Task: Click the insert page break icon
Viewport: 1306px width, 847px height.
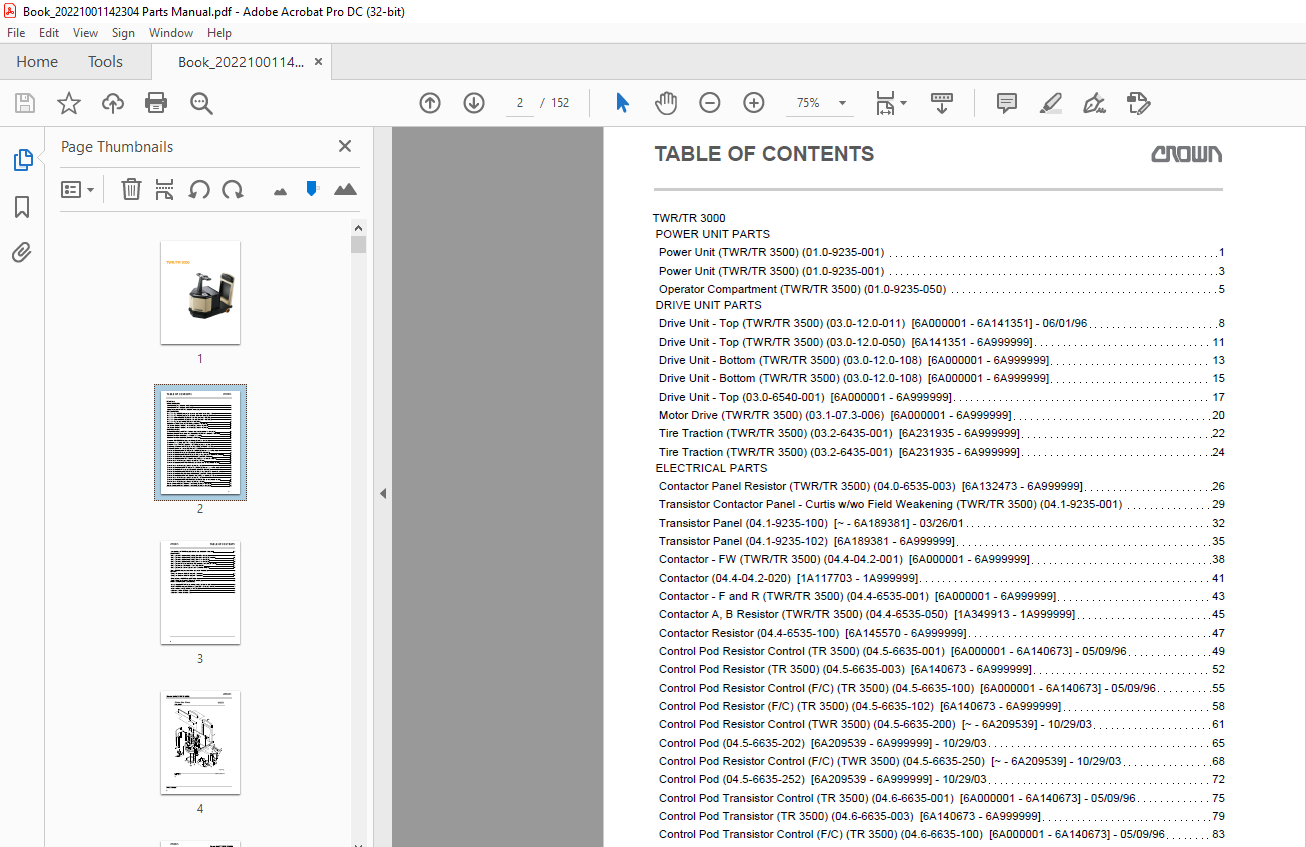Action: 165,189
